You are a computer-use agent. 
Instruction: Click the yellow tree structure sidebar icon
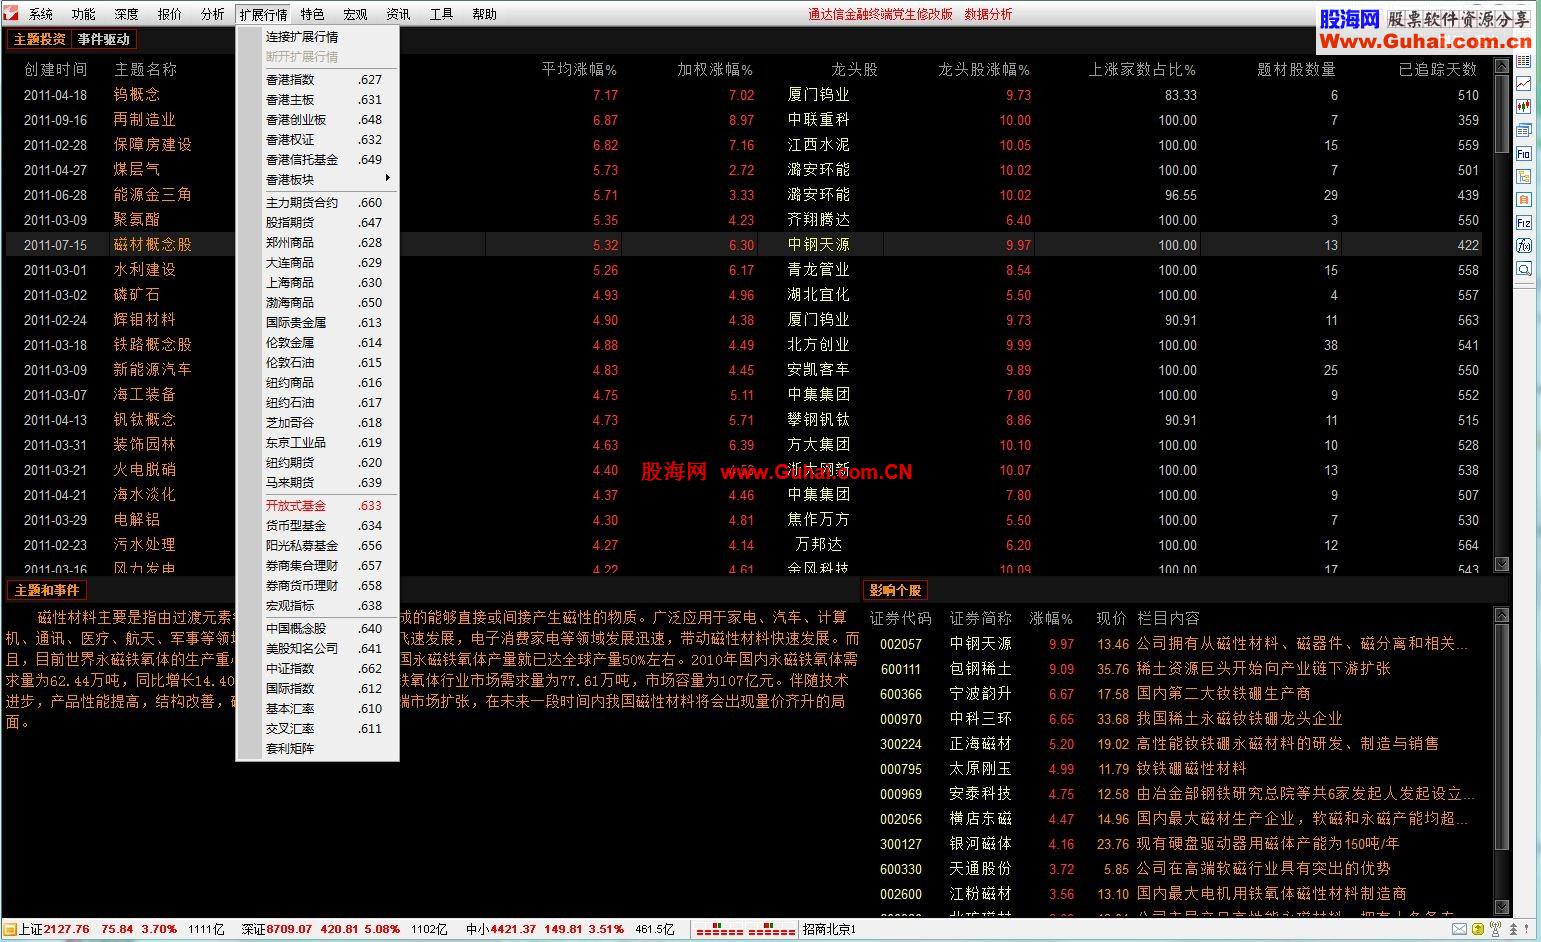pyautogui.click(x=1524, y=177)
